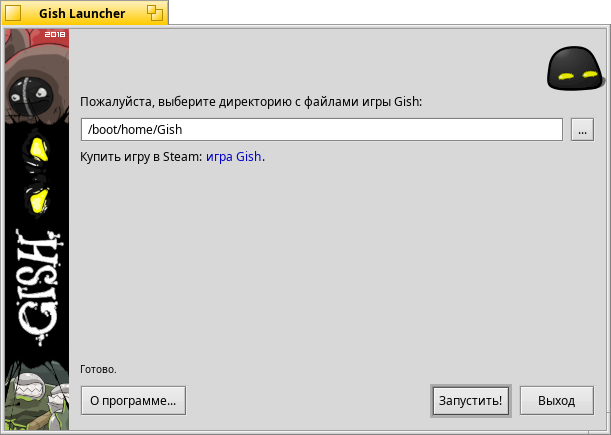Click the Gish Launcher title tab
The image size is (611, 435).
coord(84,12)
